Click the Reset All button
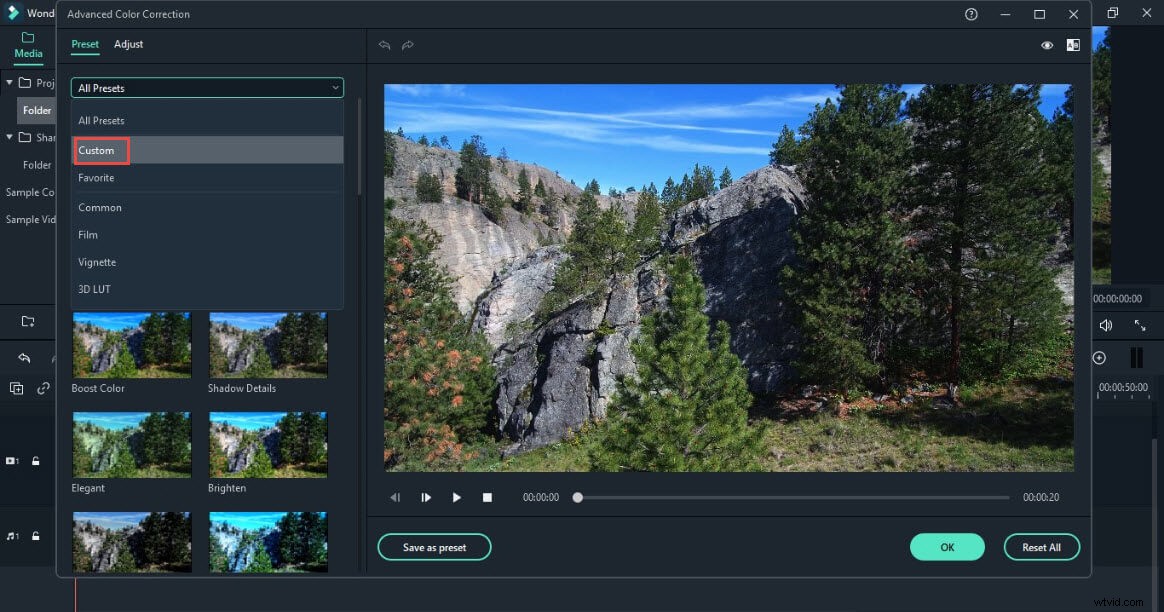 click(x=1042, y=547)
